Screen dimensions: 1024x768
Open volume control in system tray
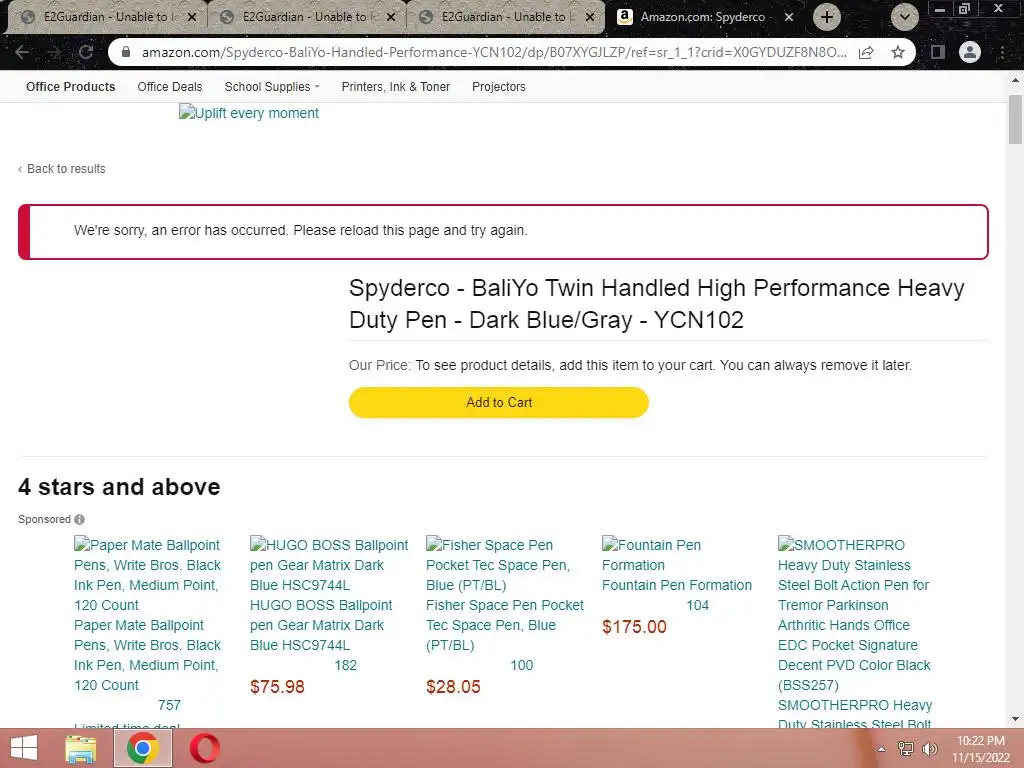pos(929,749)
